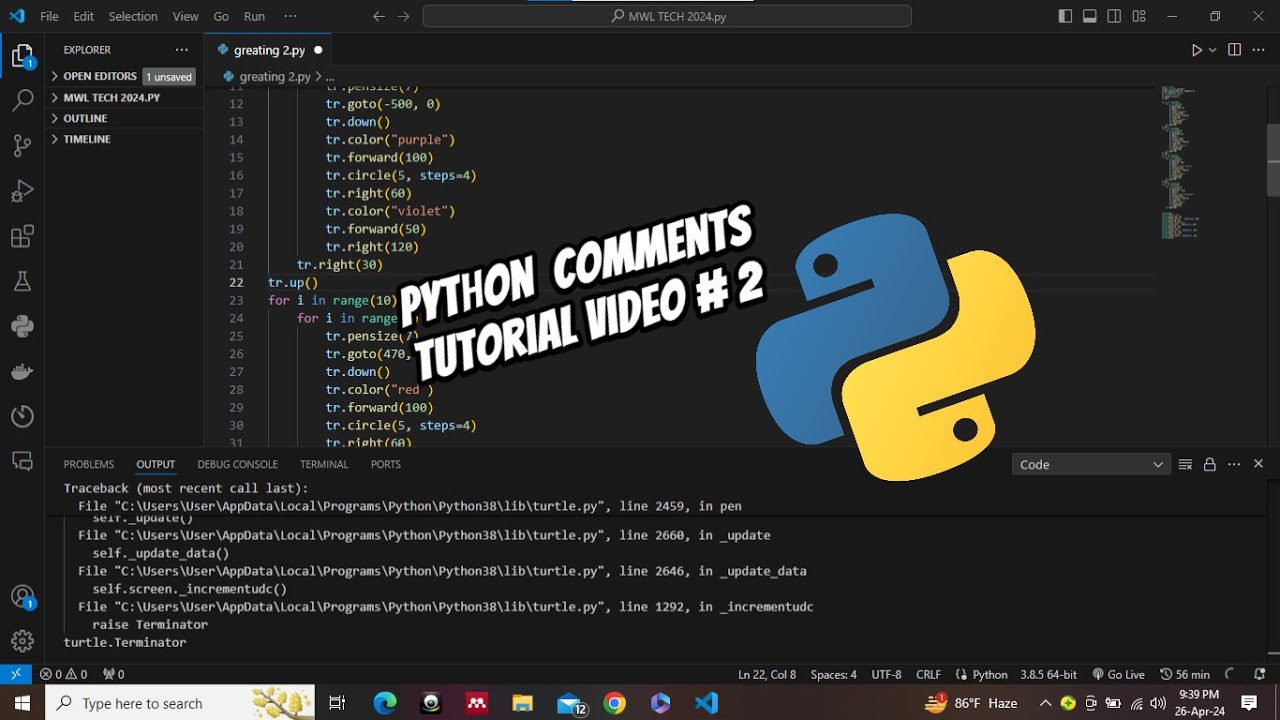This screenshot has height=720, width=1280.
Task: Open notifications bell in status bar
Action: 1260,674
